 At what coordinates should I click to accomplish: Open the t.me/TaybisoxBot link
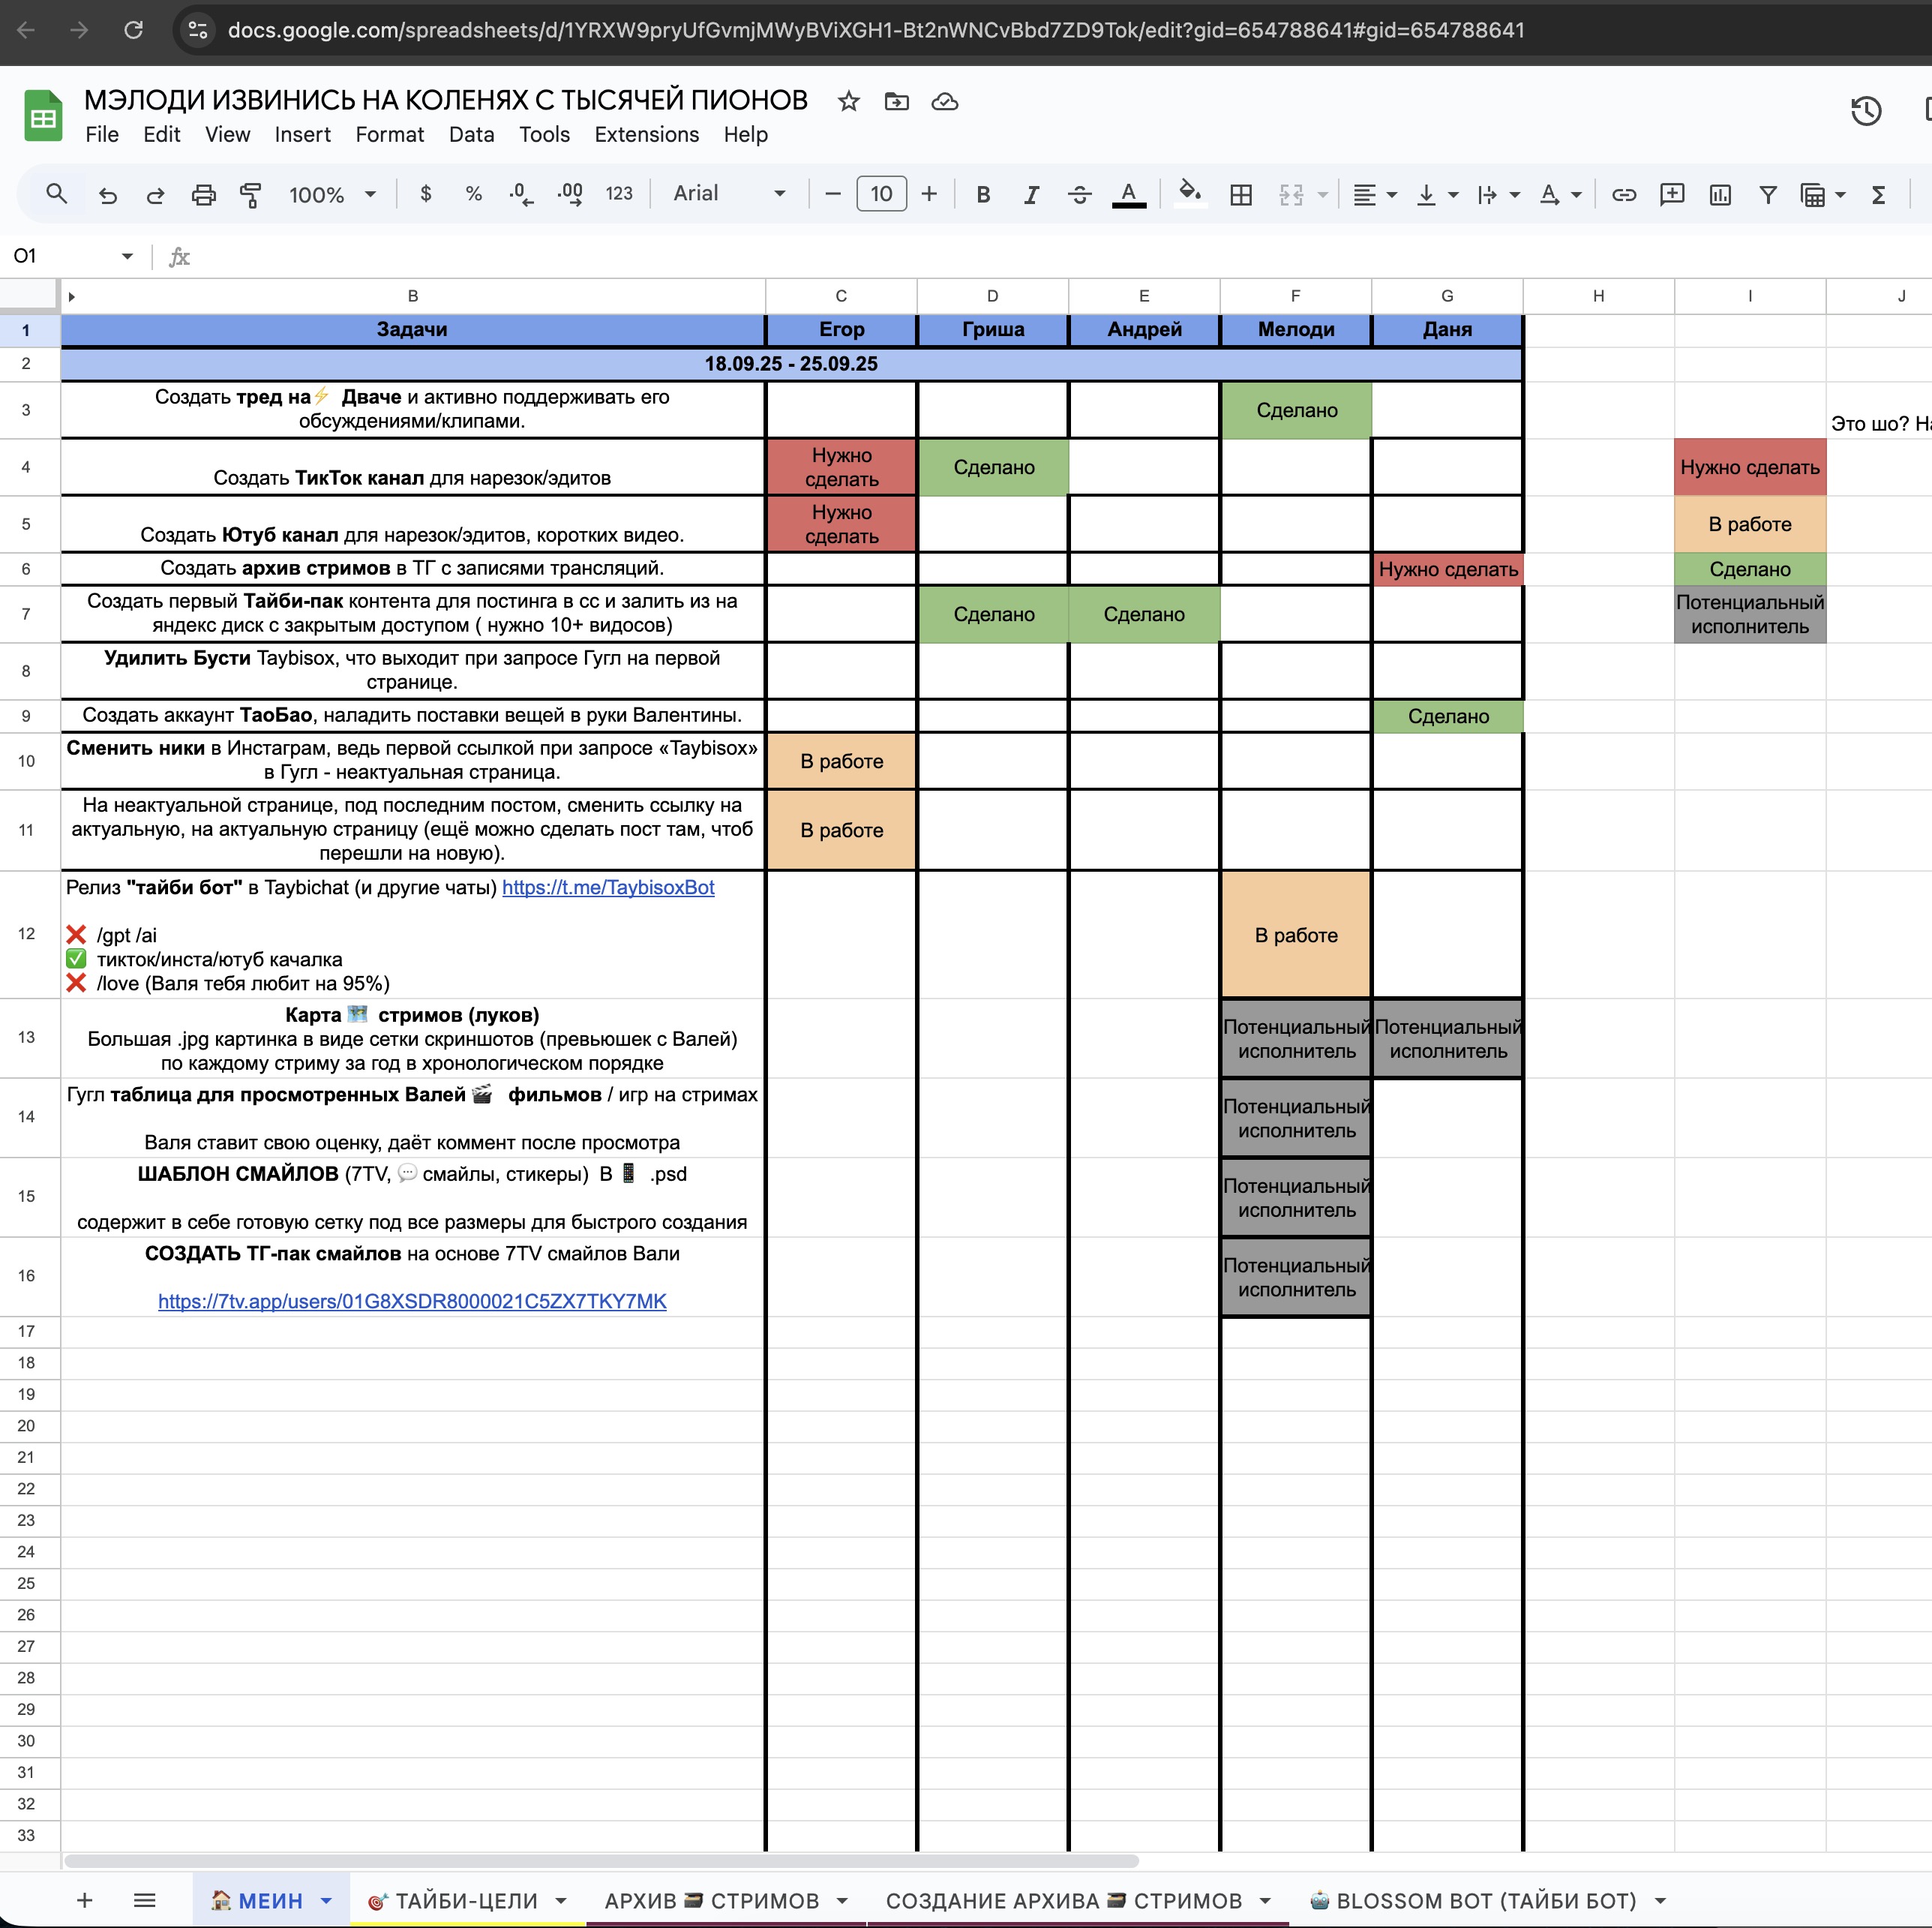[608, 888]
